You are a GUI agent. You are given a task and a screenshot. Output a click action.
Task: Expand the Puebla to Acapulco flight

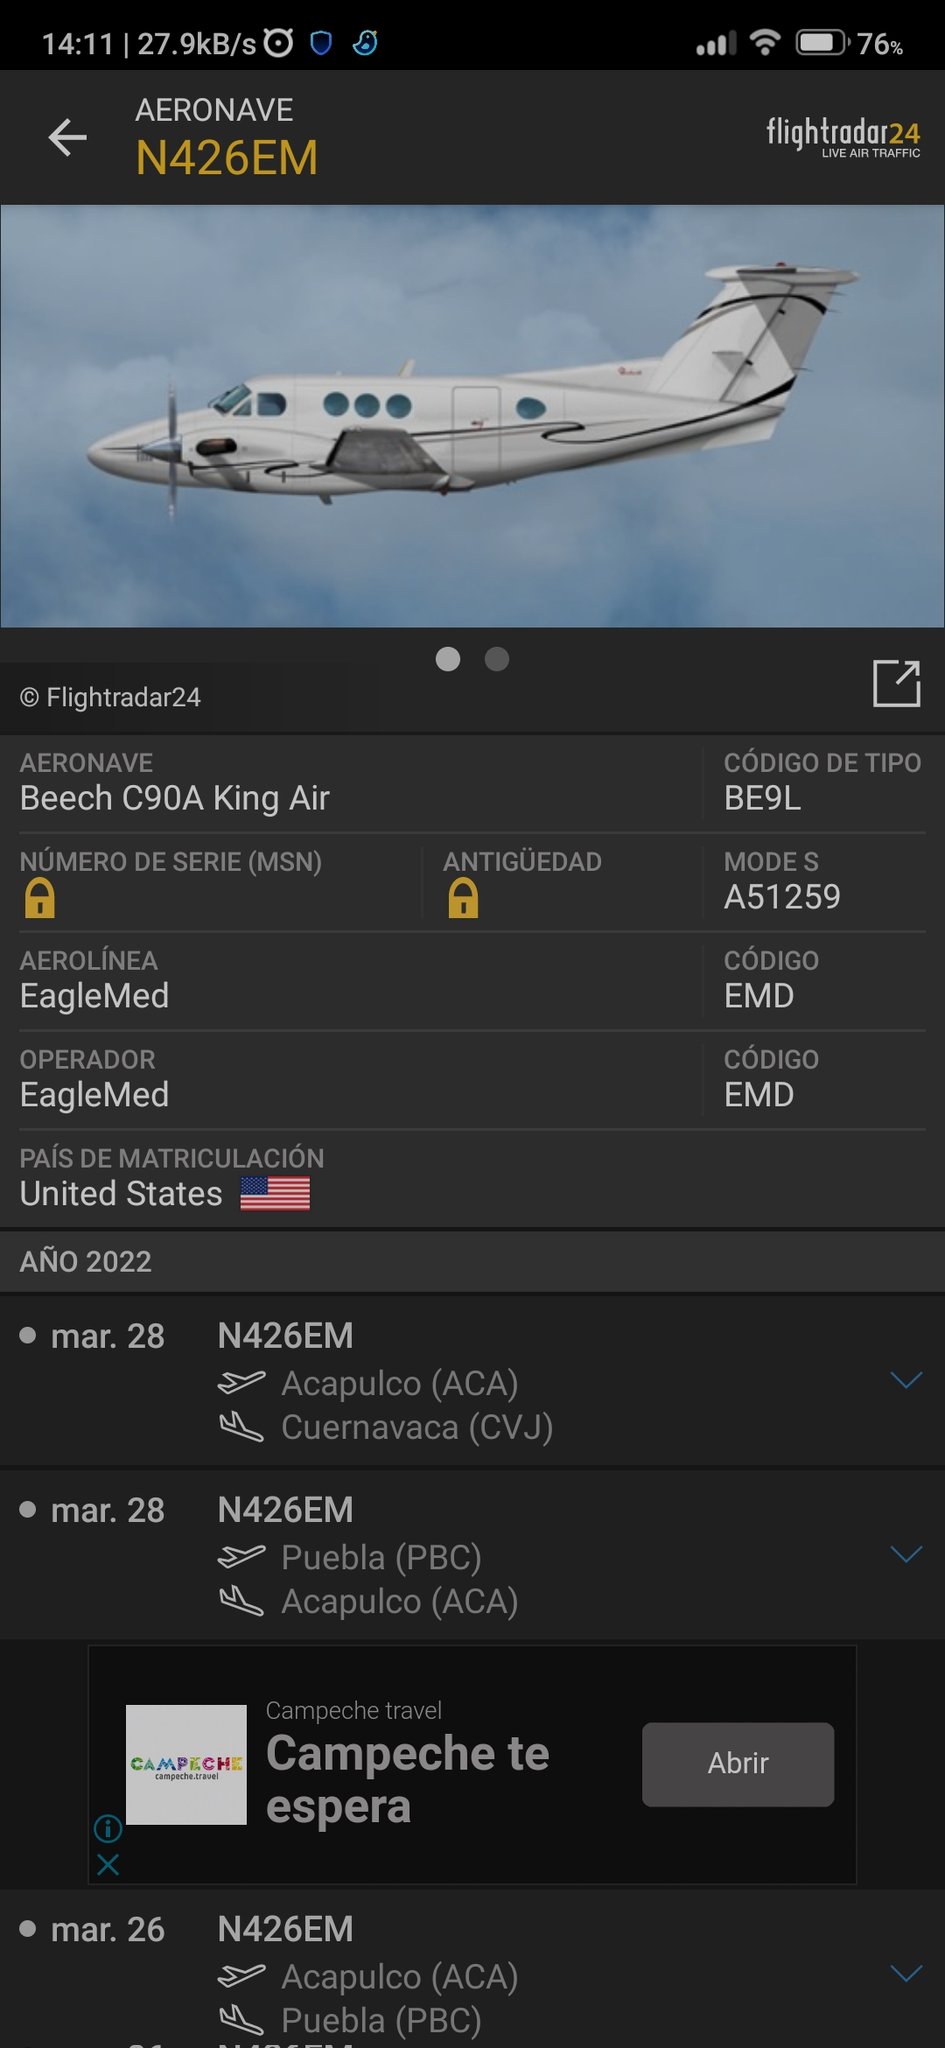click(x=906, y=1554)
